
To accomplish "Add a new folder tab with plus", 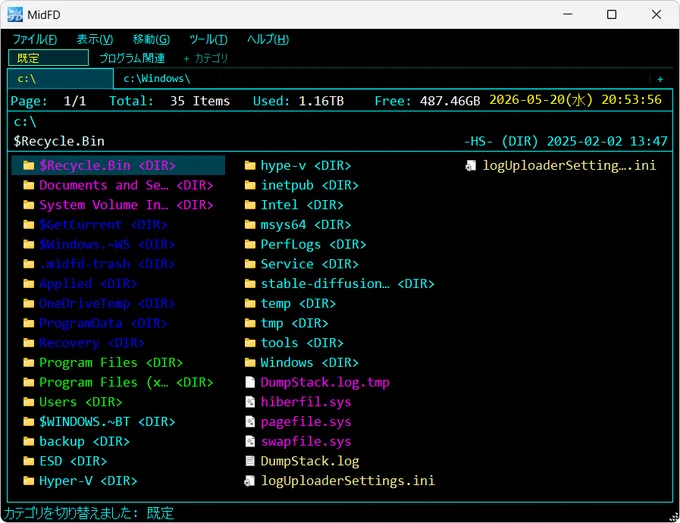I will pos(660,79).
